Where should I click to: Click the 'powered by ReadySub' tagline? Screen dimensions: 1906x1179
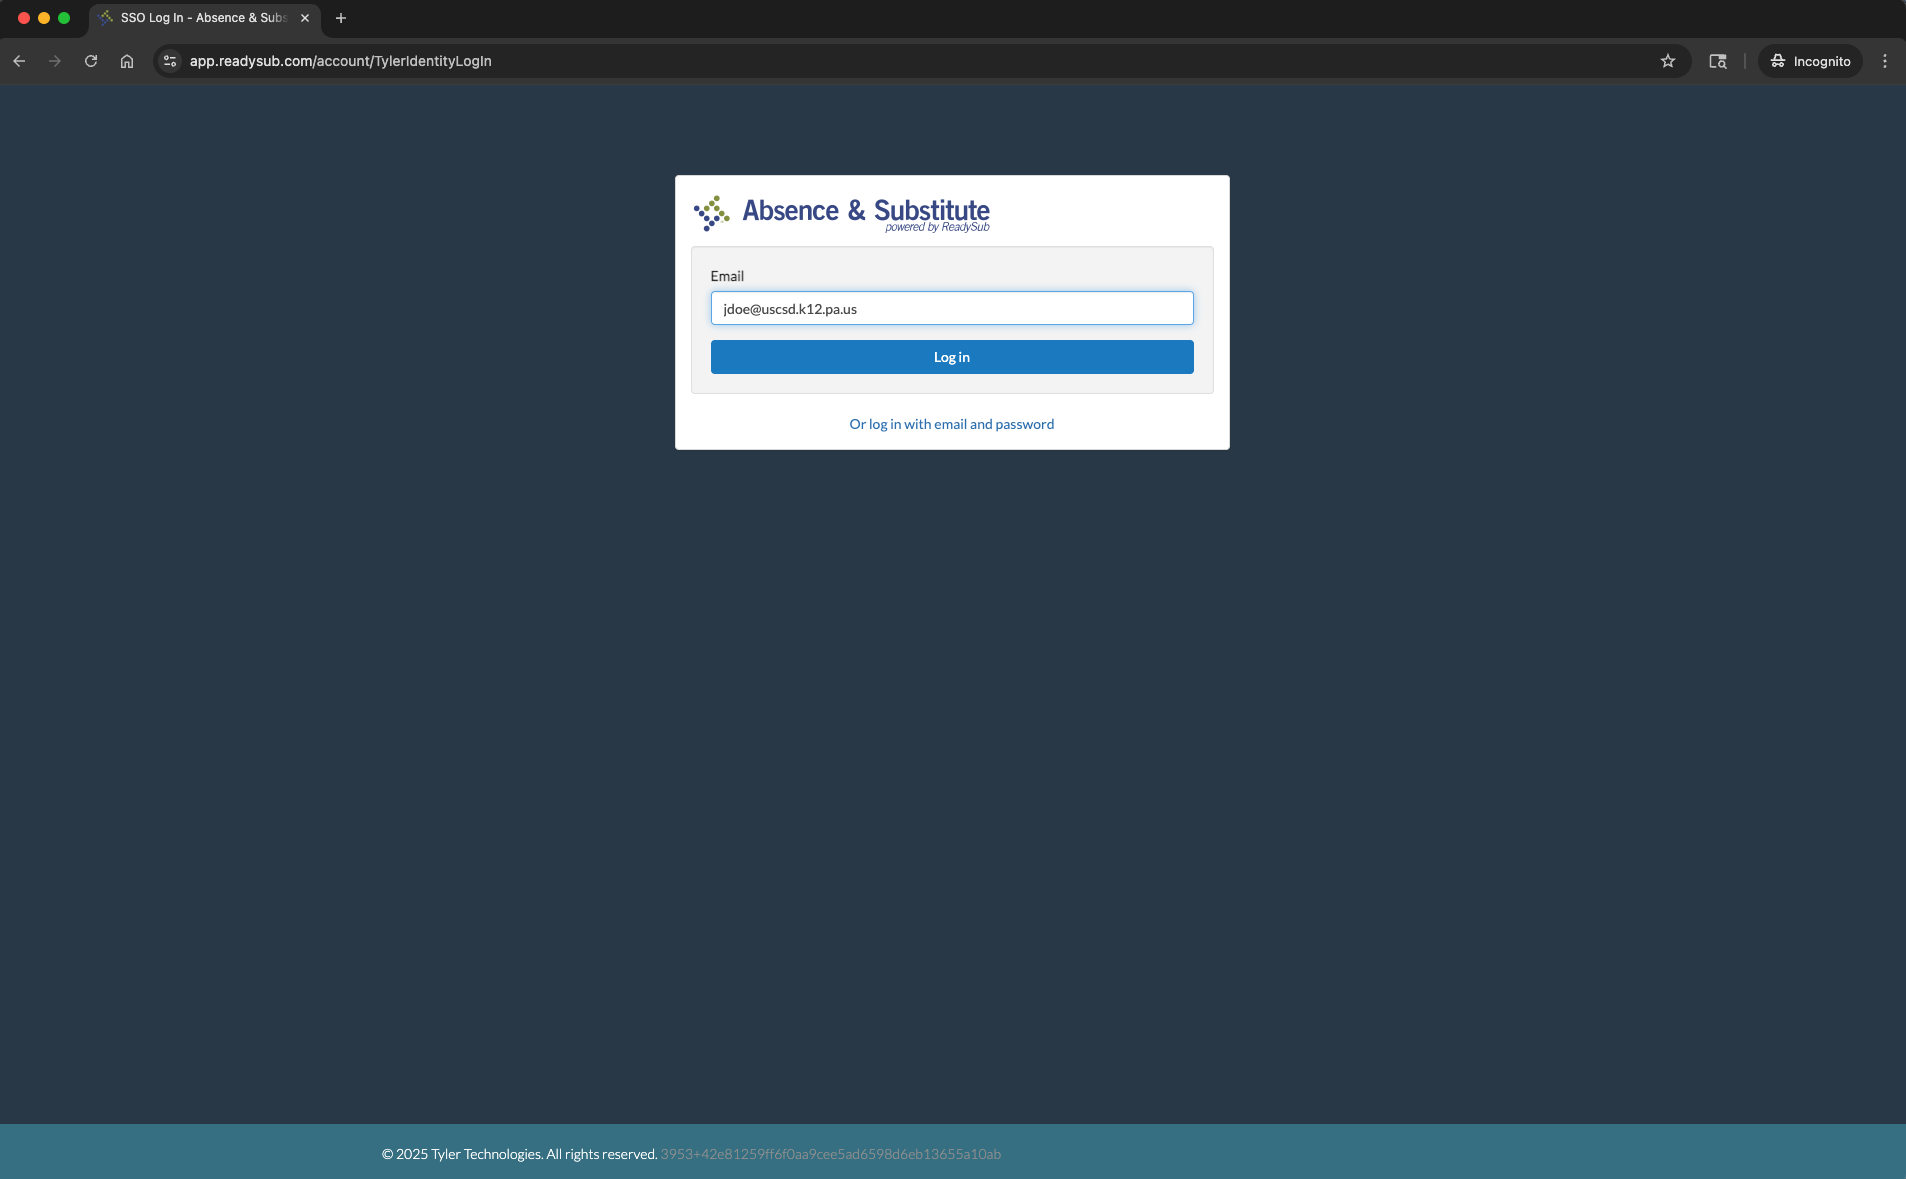[937, 227]
